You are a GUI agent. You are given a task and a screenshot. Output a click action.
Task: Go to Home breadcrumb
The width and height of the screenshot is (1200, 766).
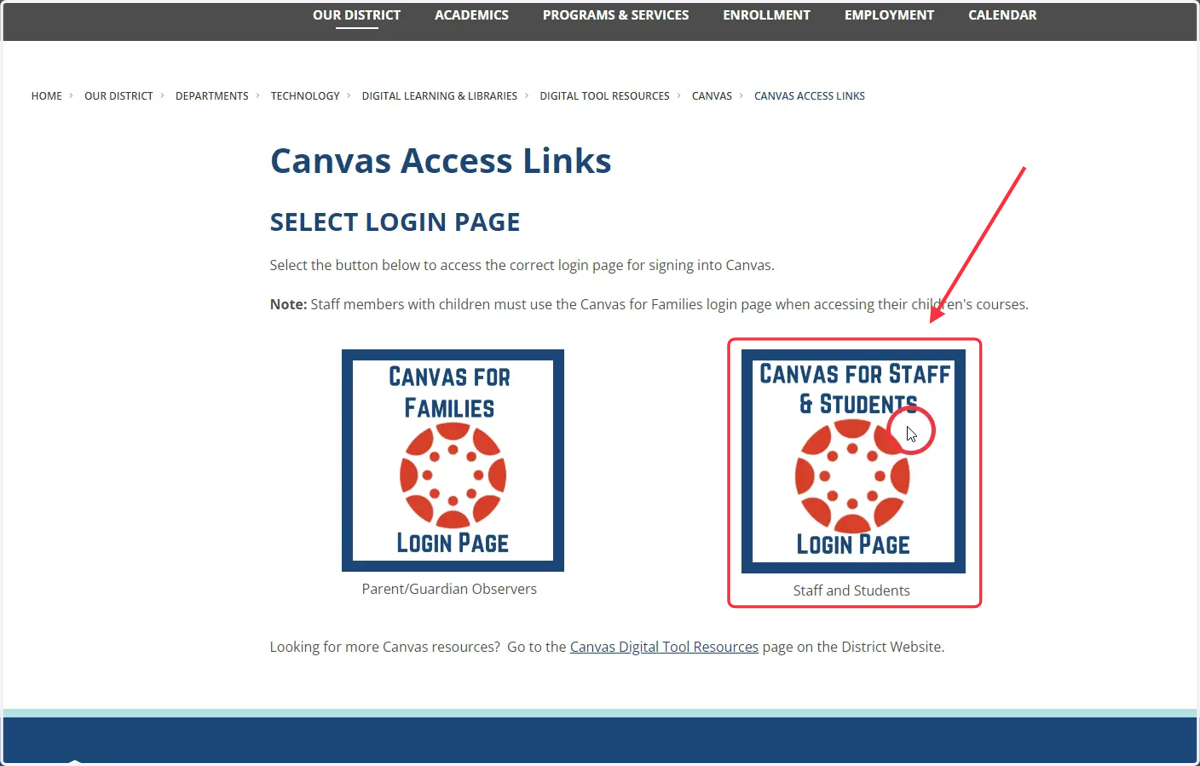pos(46,96)
